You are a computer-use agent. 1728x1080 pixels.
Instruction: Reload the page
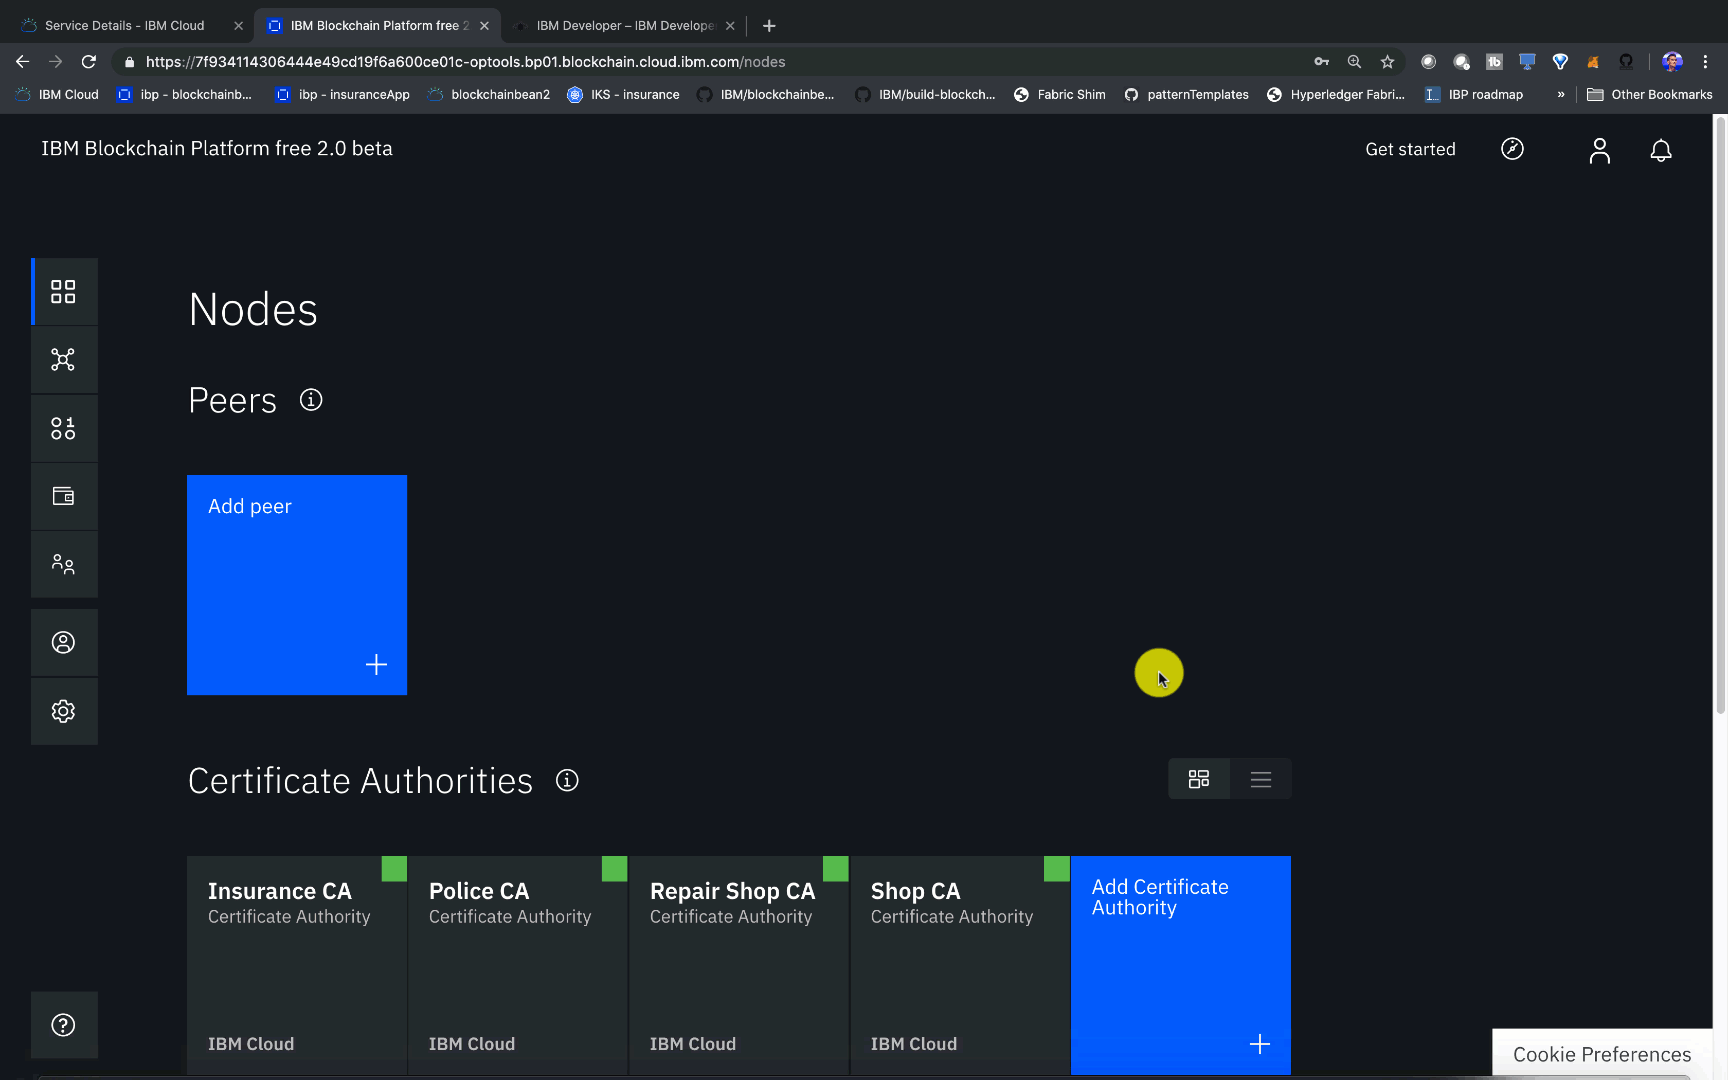(89, 61)
